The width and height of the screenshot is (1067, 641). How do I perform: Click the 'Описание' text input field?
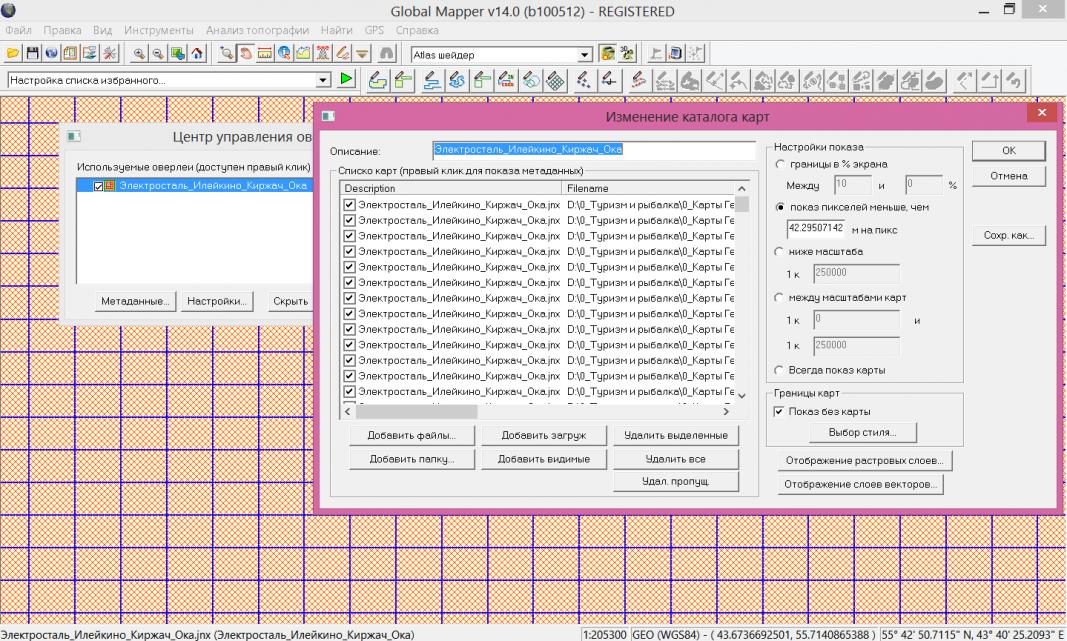click(x=593, y=151)
